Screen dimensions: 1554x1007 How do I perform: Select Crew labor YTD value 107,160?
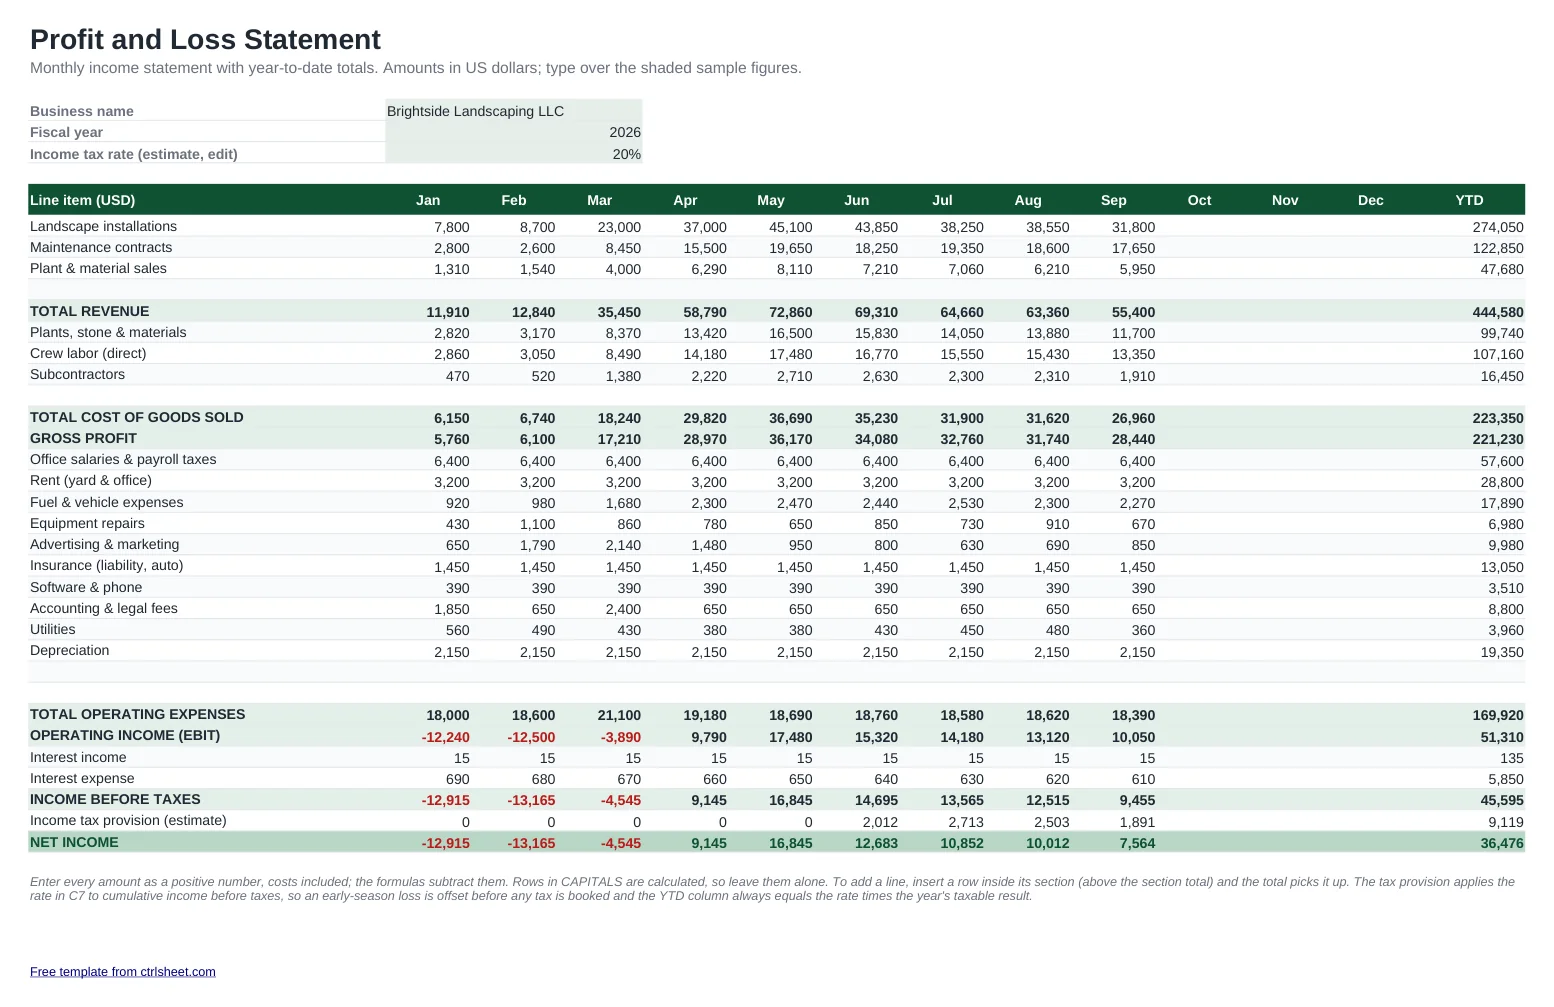click(x=1498, y=354)
